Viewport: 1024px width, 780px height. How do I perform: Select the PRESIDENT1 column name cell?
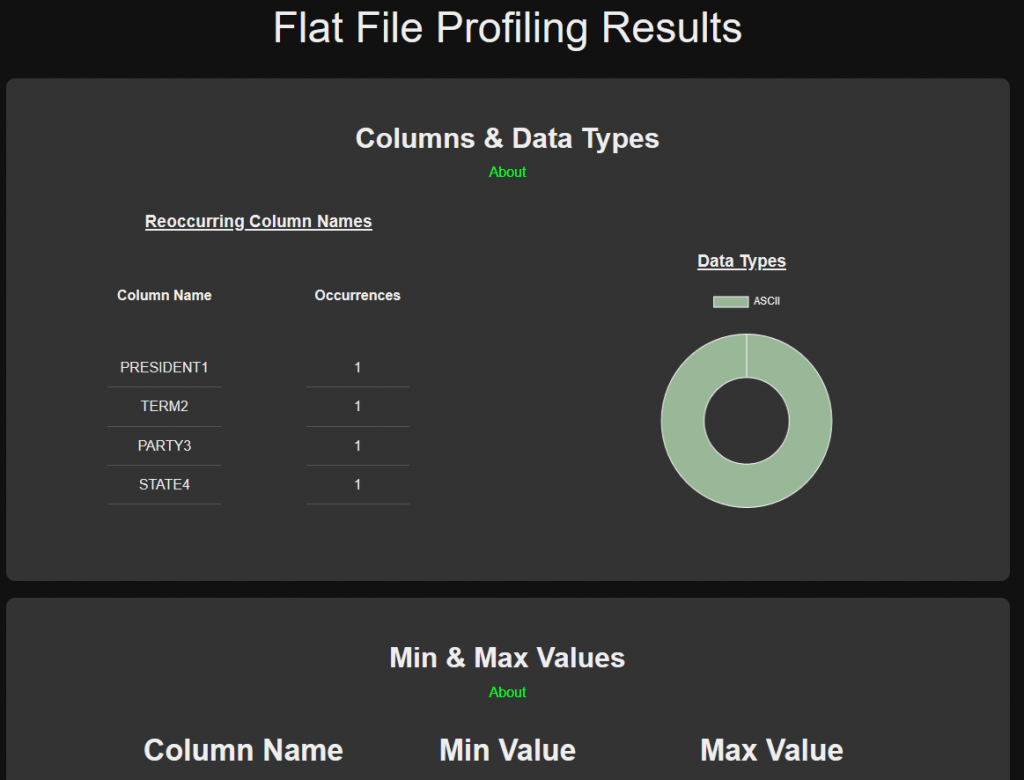click(x=164, y=367)
